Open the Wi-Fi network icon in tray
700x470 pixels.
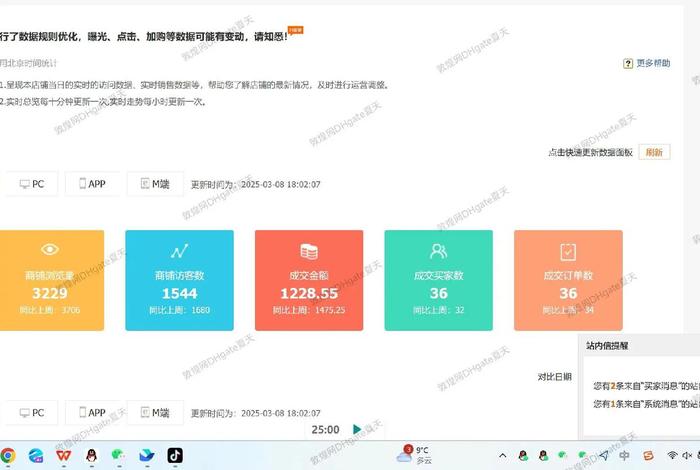pyautogui.click(x=672, y=455)
